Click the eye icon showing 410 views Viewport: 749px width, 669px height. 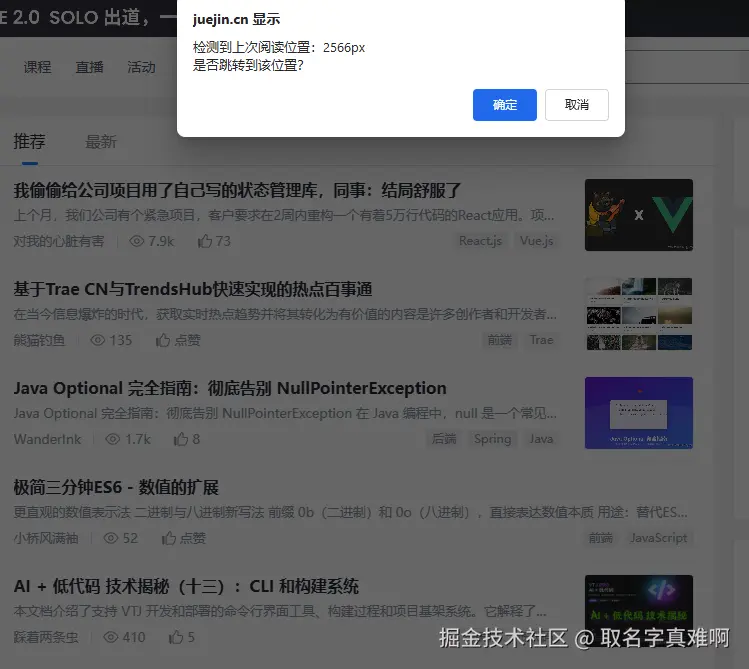[111, 637]
